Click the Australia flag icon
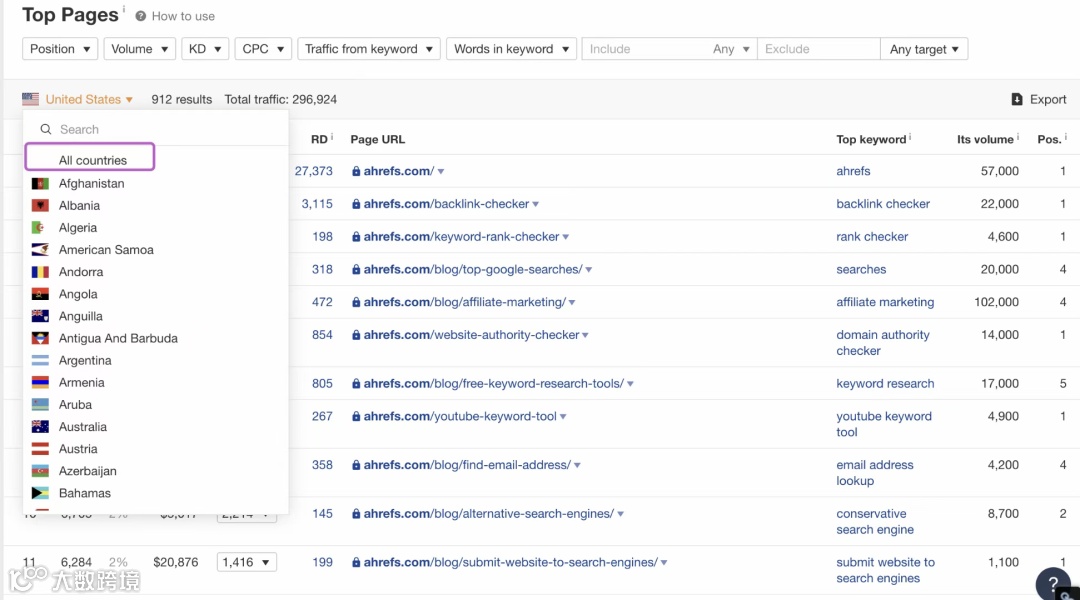Screen dimensions: 1080x600 click(40, 427)
